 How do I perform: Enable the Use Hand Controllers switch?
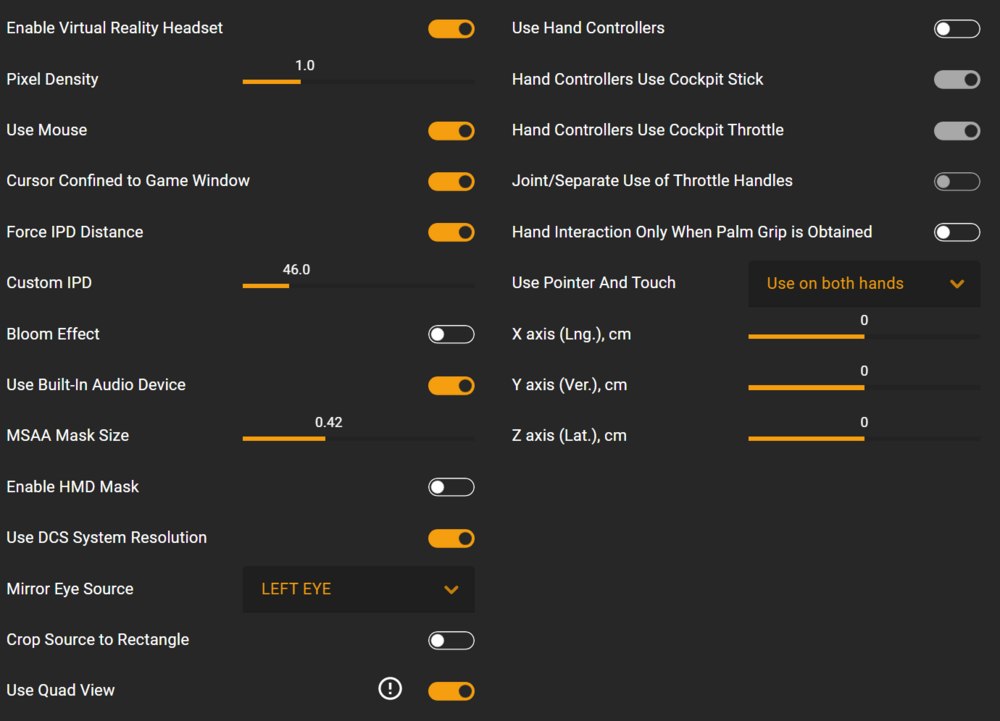point(957,29)
